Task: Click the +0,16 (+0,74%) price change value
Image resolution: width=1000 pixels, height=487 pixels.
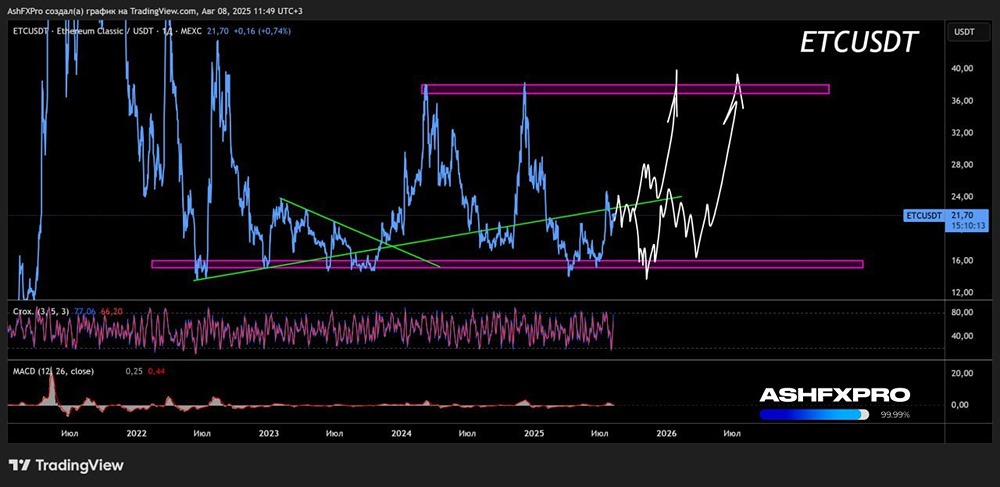Action: pyautogui.click(x=263, y=31)
